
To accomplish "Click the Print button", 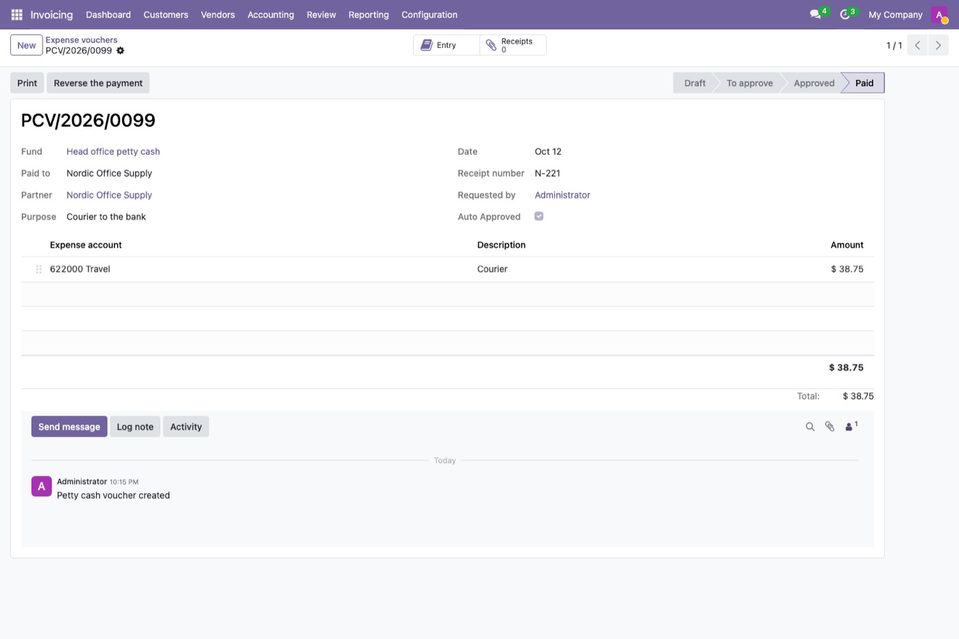I will [x=27, y=83].
